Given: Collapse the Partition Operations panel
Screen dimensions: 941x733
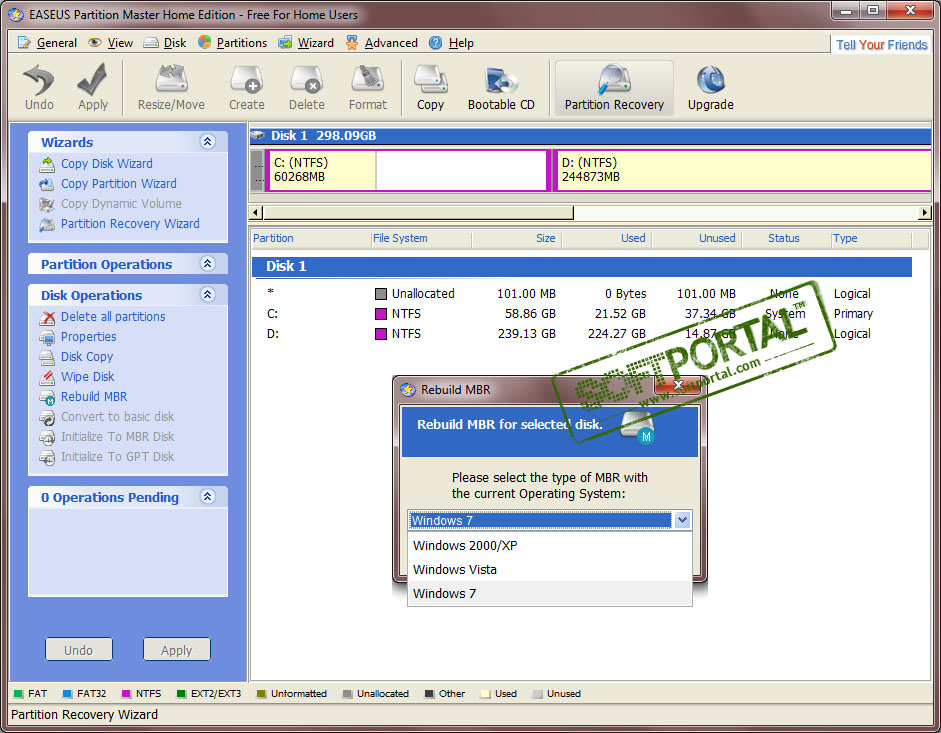Looking at the screenshot, I should point(207,264).
